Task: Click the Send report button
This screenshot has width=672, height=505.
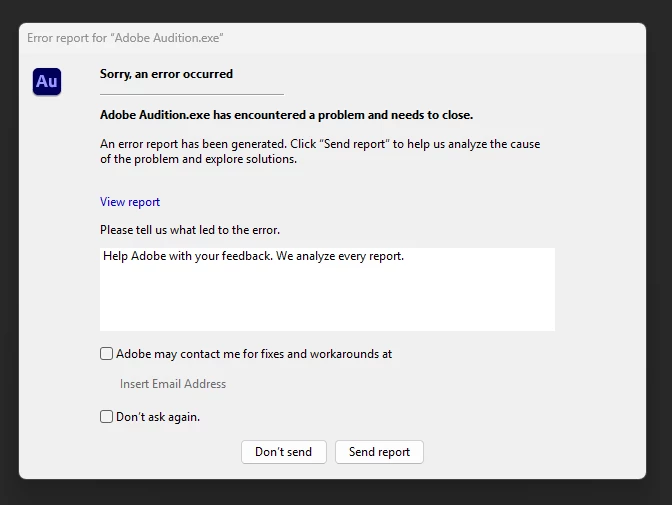Action: coord(379,452)
